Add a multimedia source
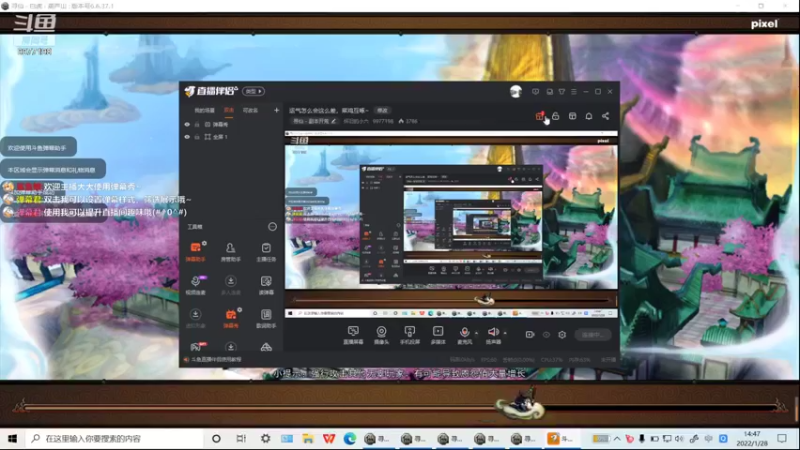 (438, 335)
